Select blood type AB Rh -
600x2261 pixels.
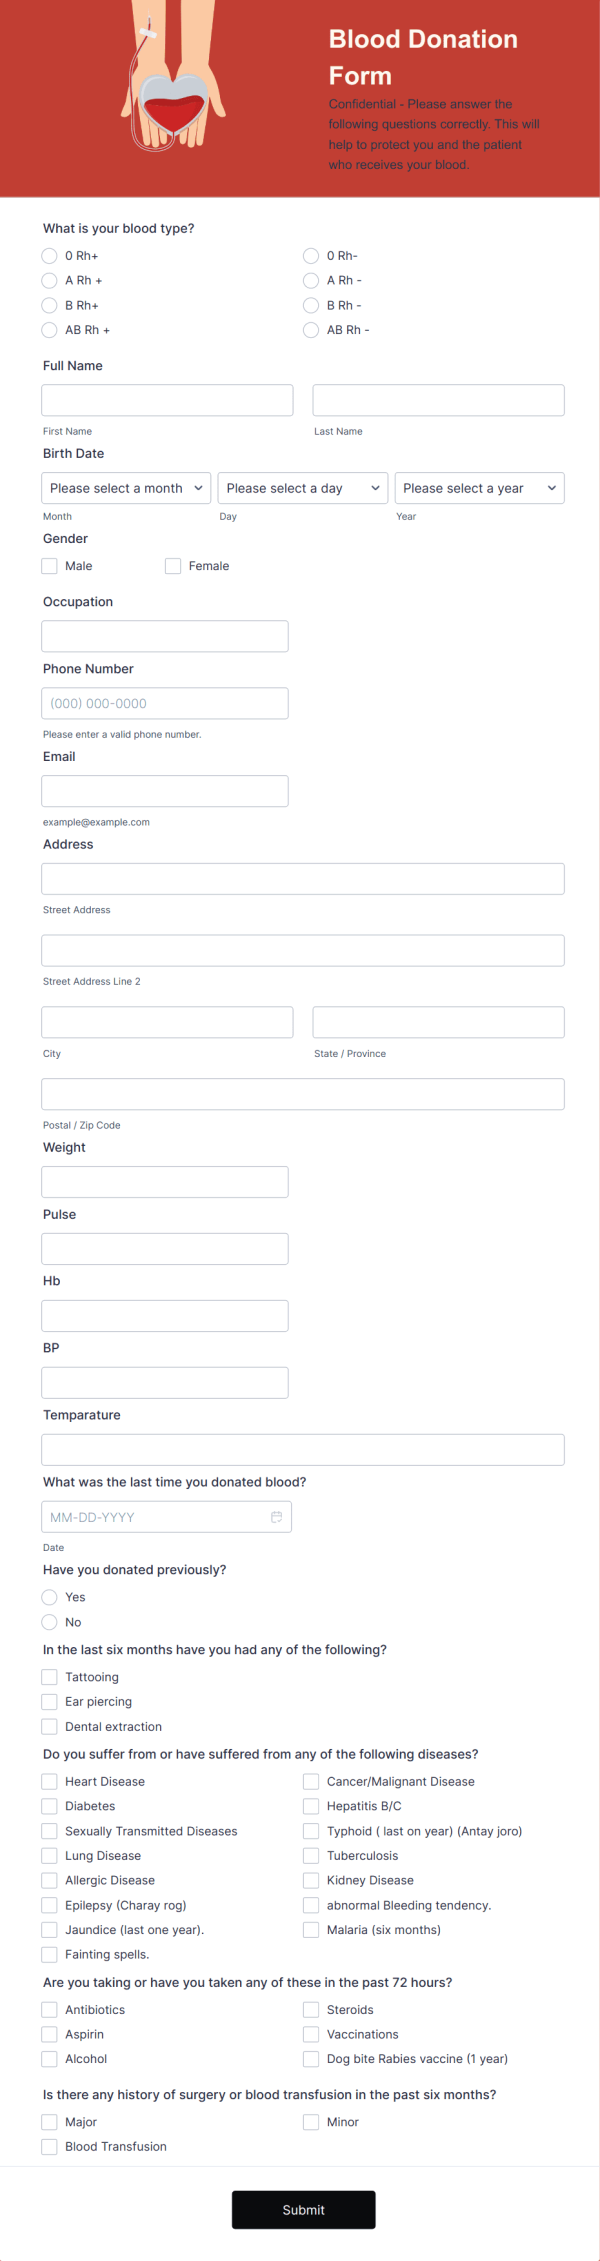pos(311,330)
